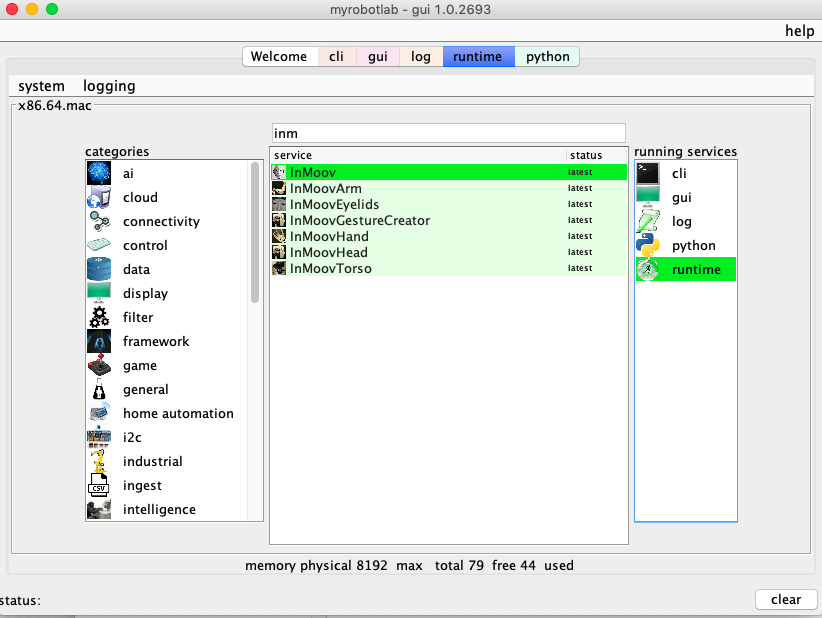Select the framework category label
Viewport: 822px width, 618px height.
tap(156, 341)
